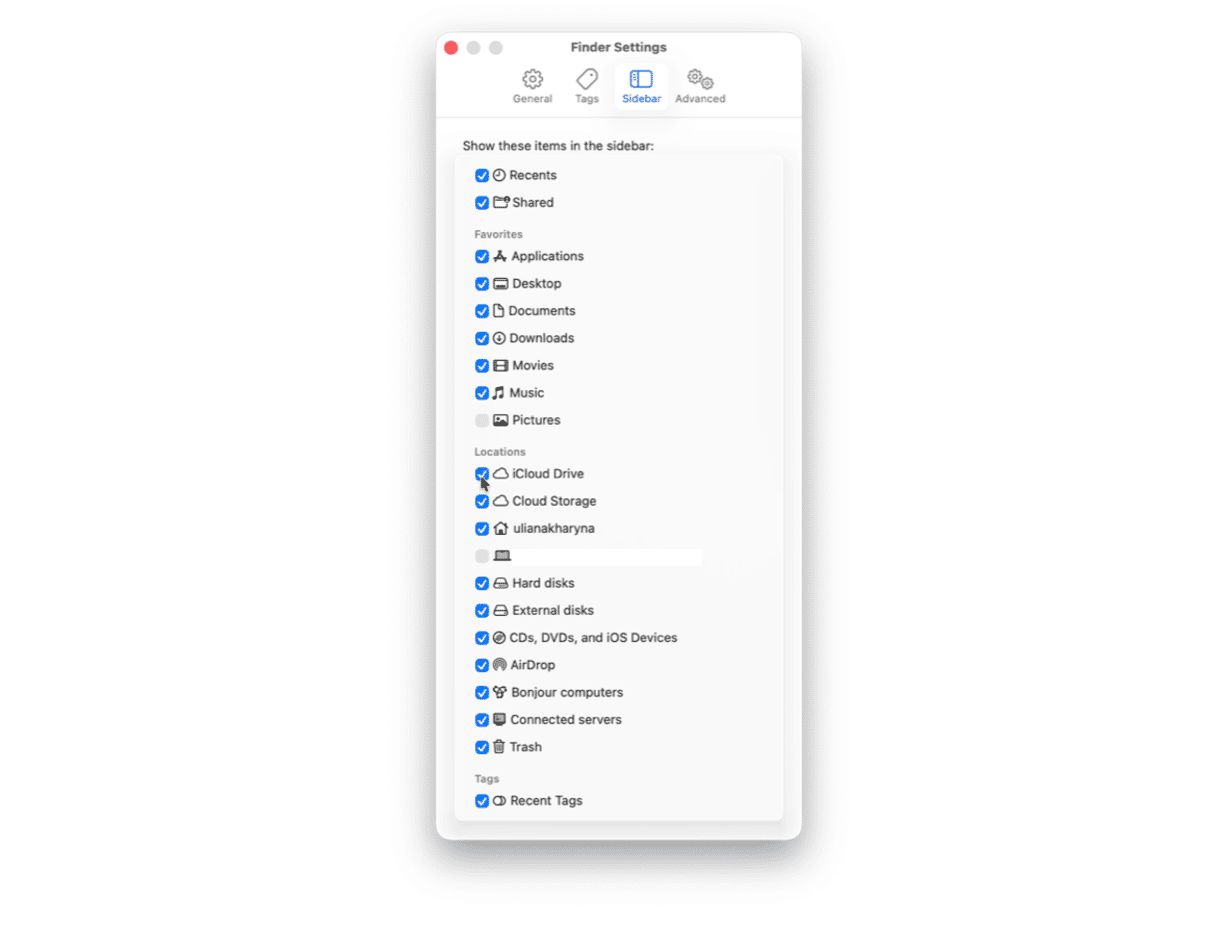
Task: Click the Recent Tags label
Action: tap(546, 801)
